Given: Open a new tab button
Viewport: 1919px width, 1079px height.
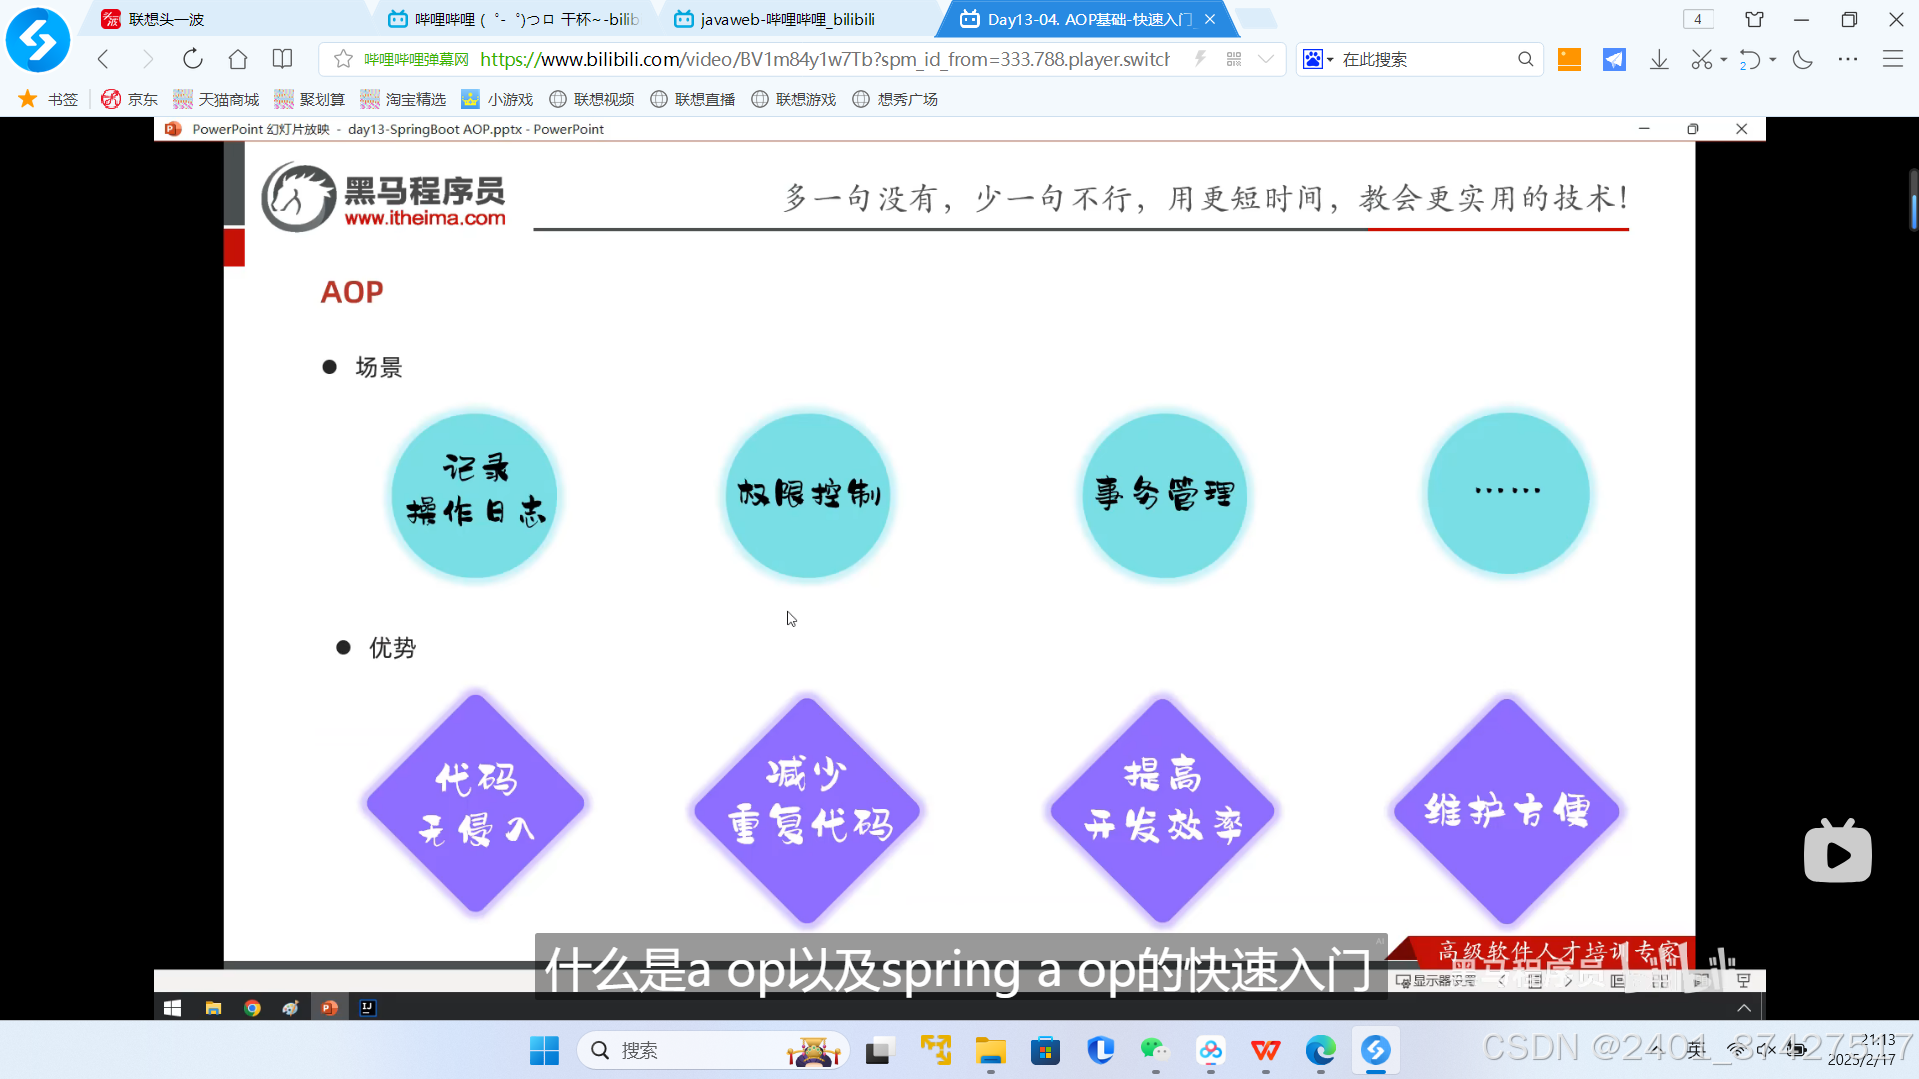Looking at the screenshot, I should tap(1256, 19).
